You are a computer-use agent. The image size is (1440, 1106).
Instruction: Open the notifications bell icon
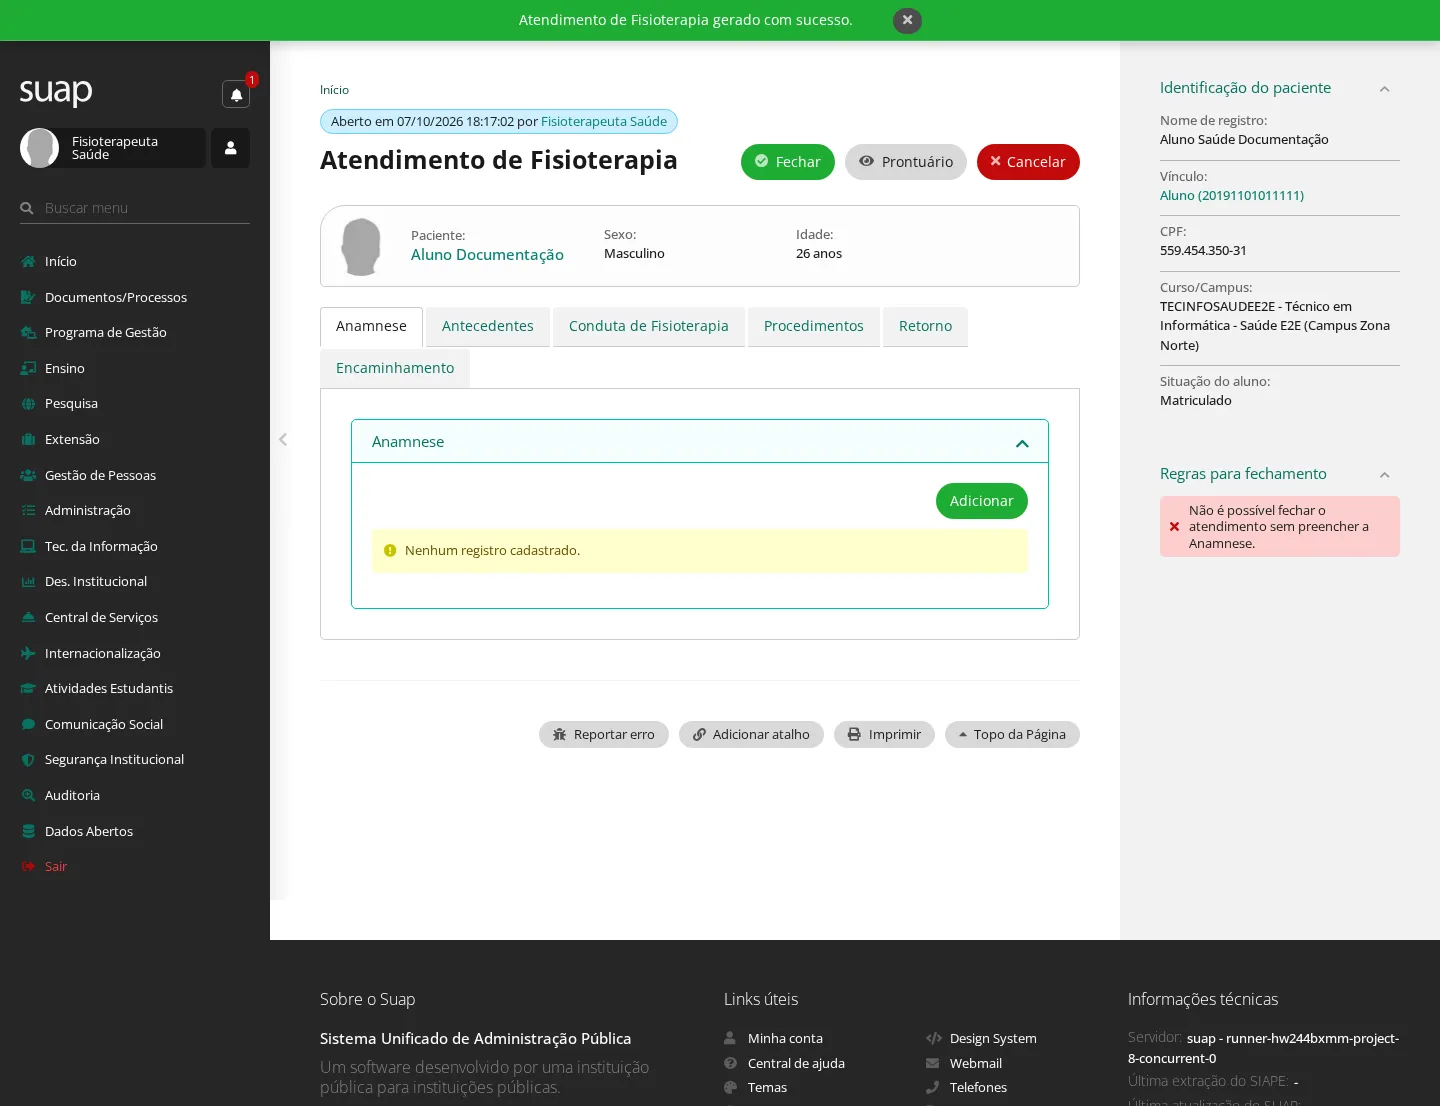point(236,95)
